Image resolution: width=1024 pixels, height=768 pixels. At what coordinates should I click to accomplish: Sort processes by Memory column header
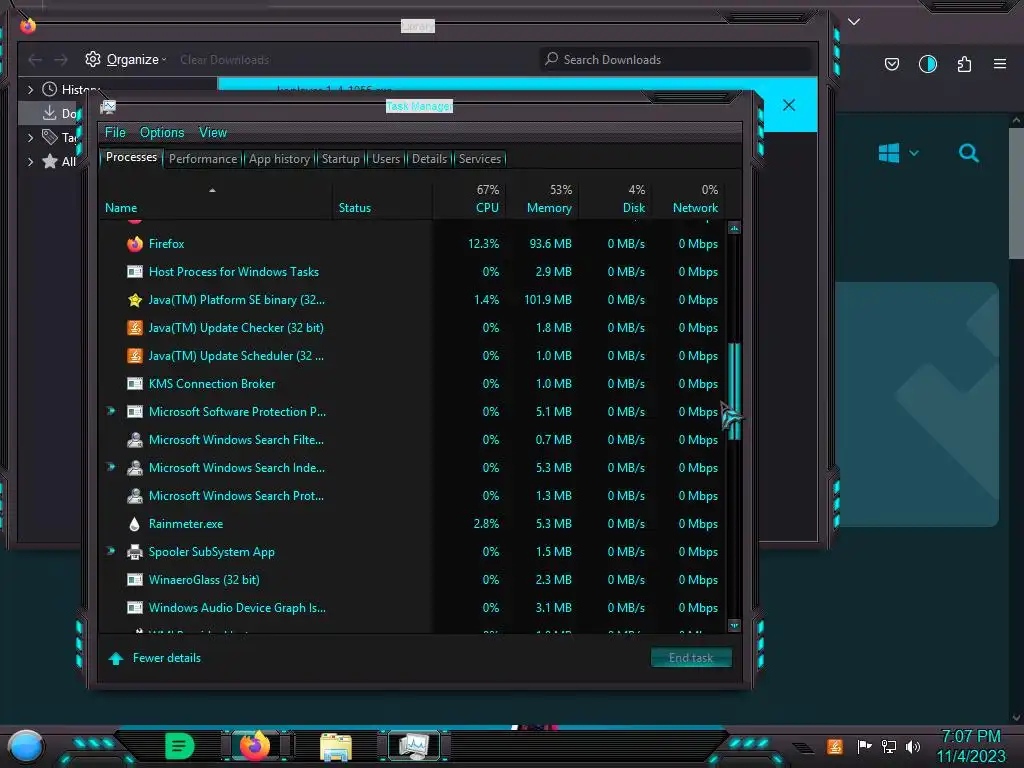tap(541, 199)
